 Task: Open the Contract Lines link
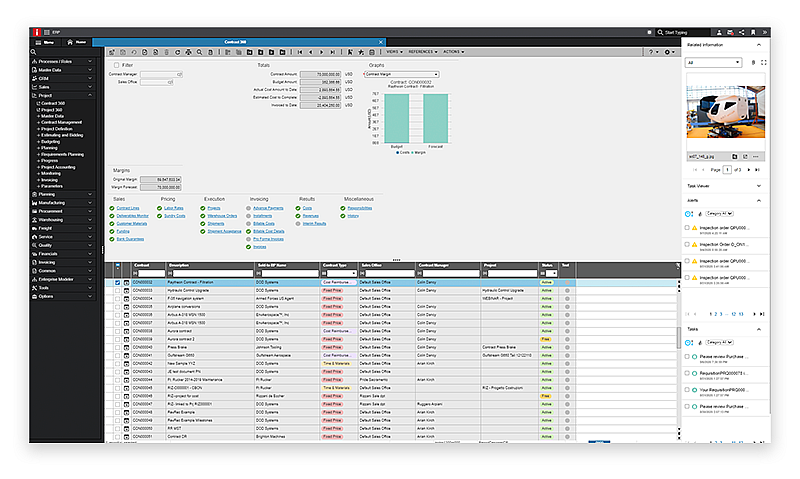[128, 208]
